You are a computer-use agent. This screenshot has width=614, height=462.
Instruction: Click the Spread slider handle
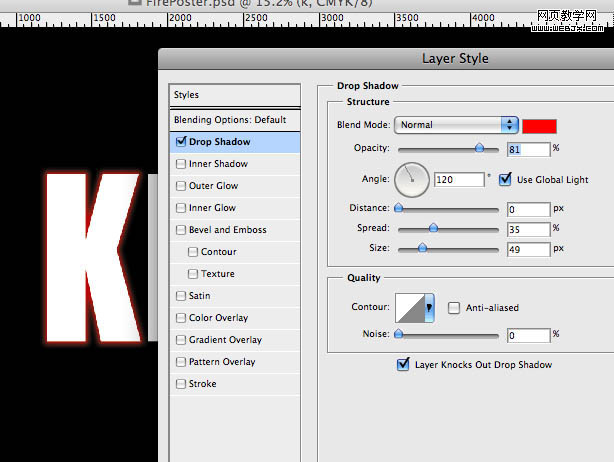pos(433,228)
